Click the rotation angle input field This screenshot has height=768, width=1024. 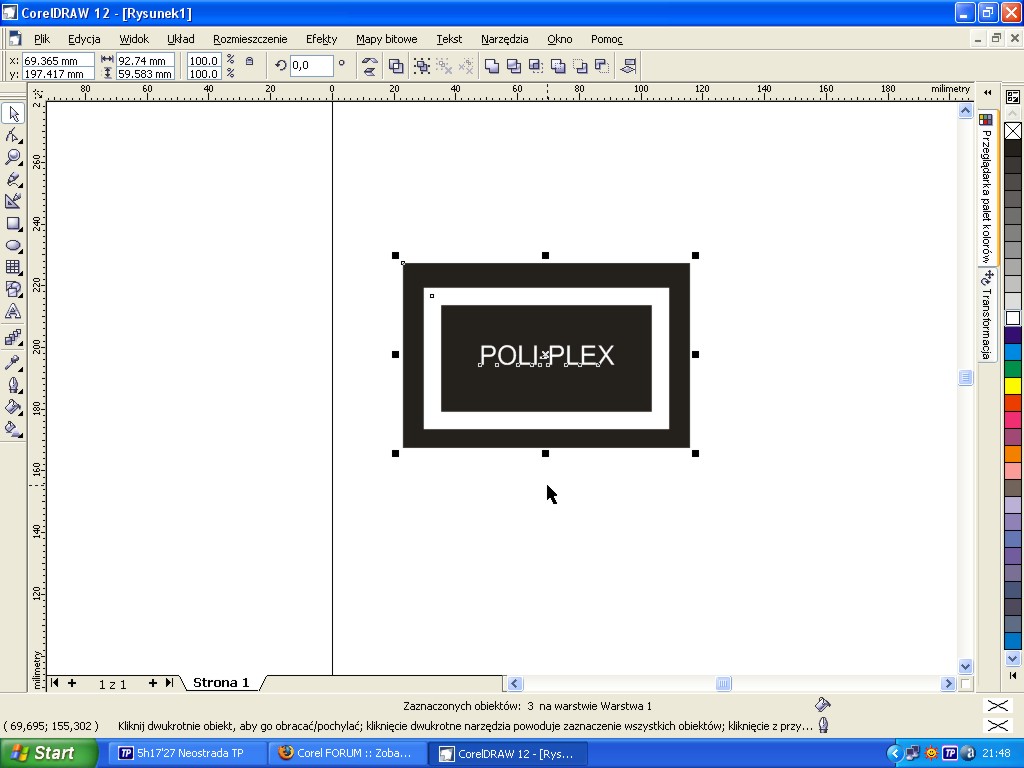click(311, 66)
